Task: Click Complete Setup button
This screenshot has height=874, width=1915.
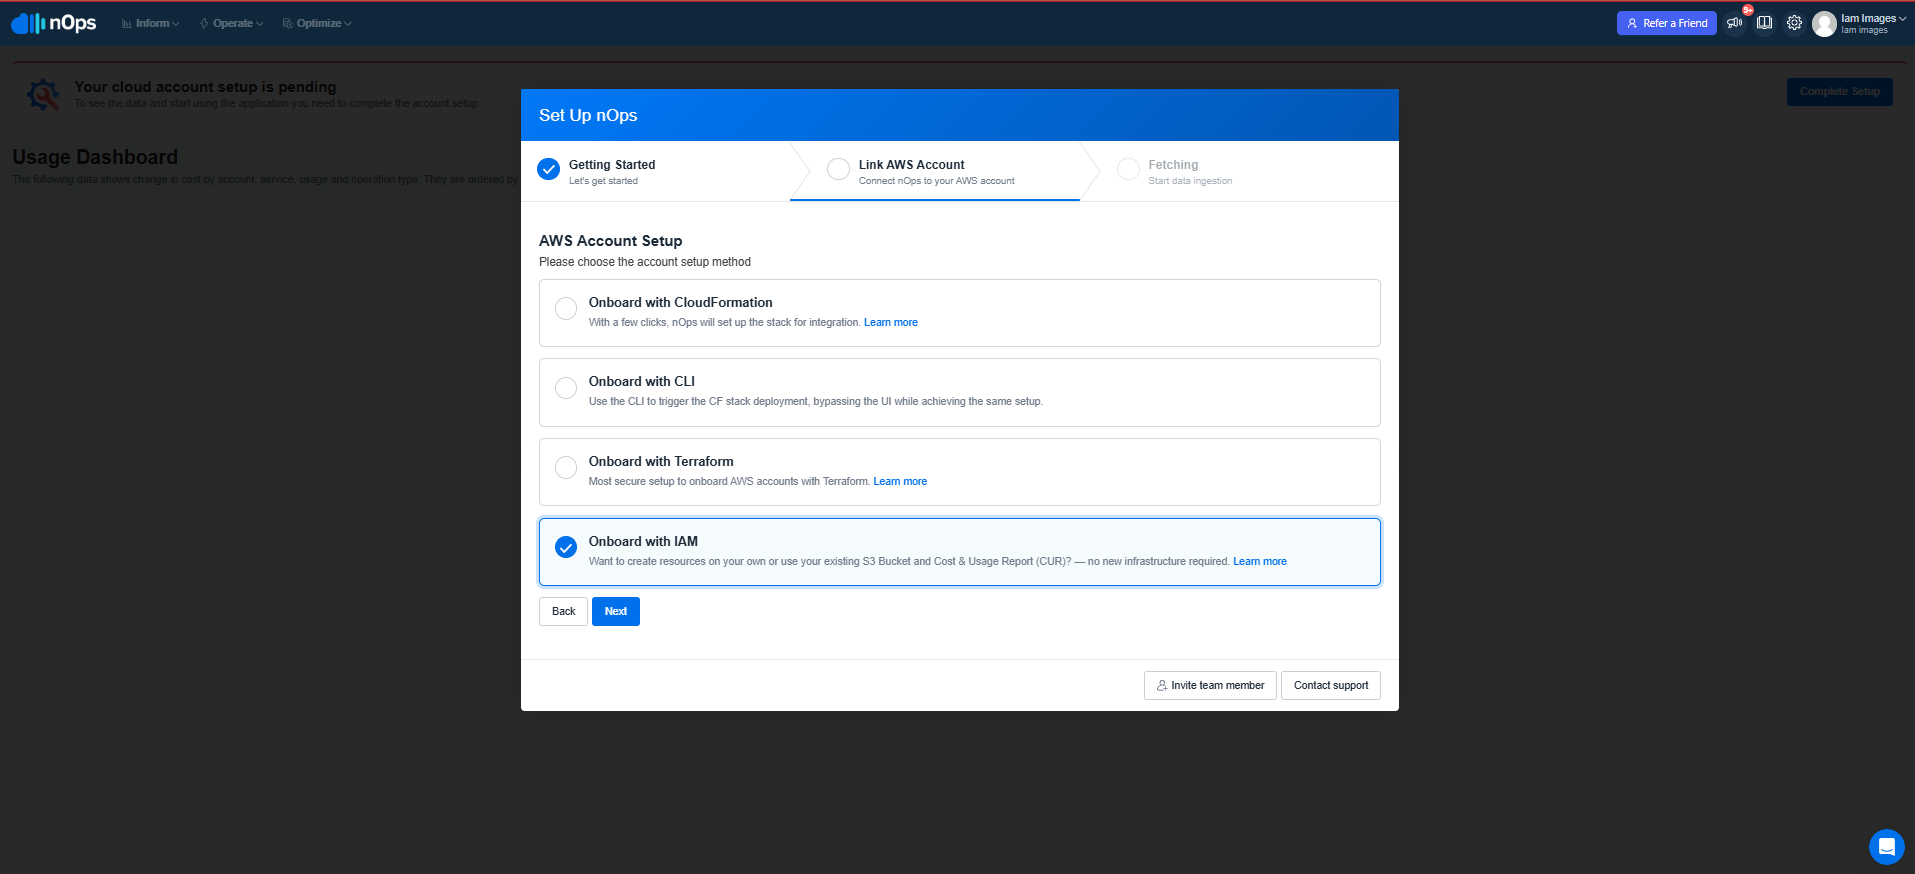Action: 1840,91
